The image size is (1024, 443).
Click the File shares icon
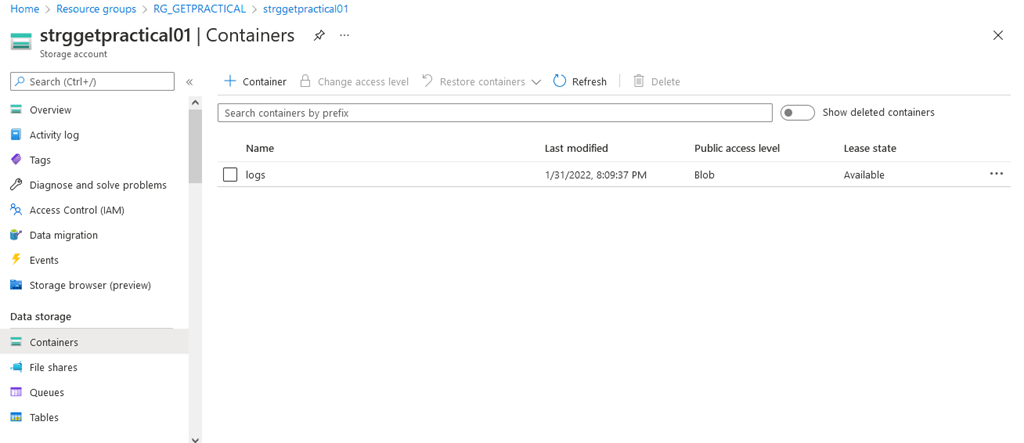tap(16, 367)
